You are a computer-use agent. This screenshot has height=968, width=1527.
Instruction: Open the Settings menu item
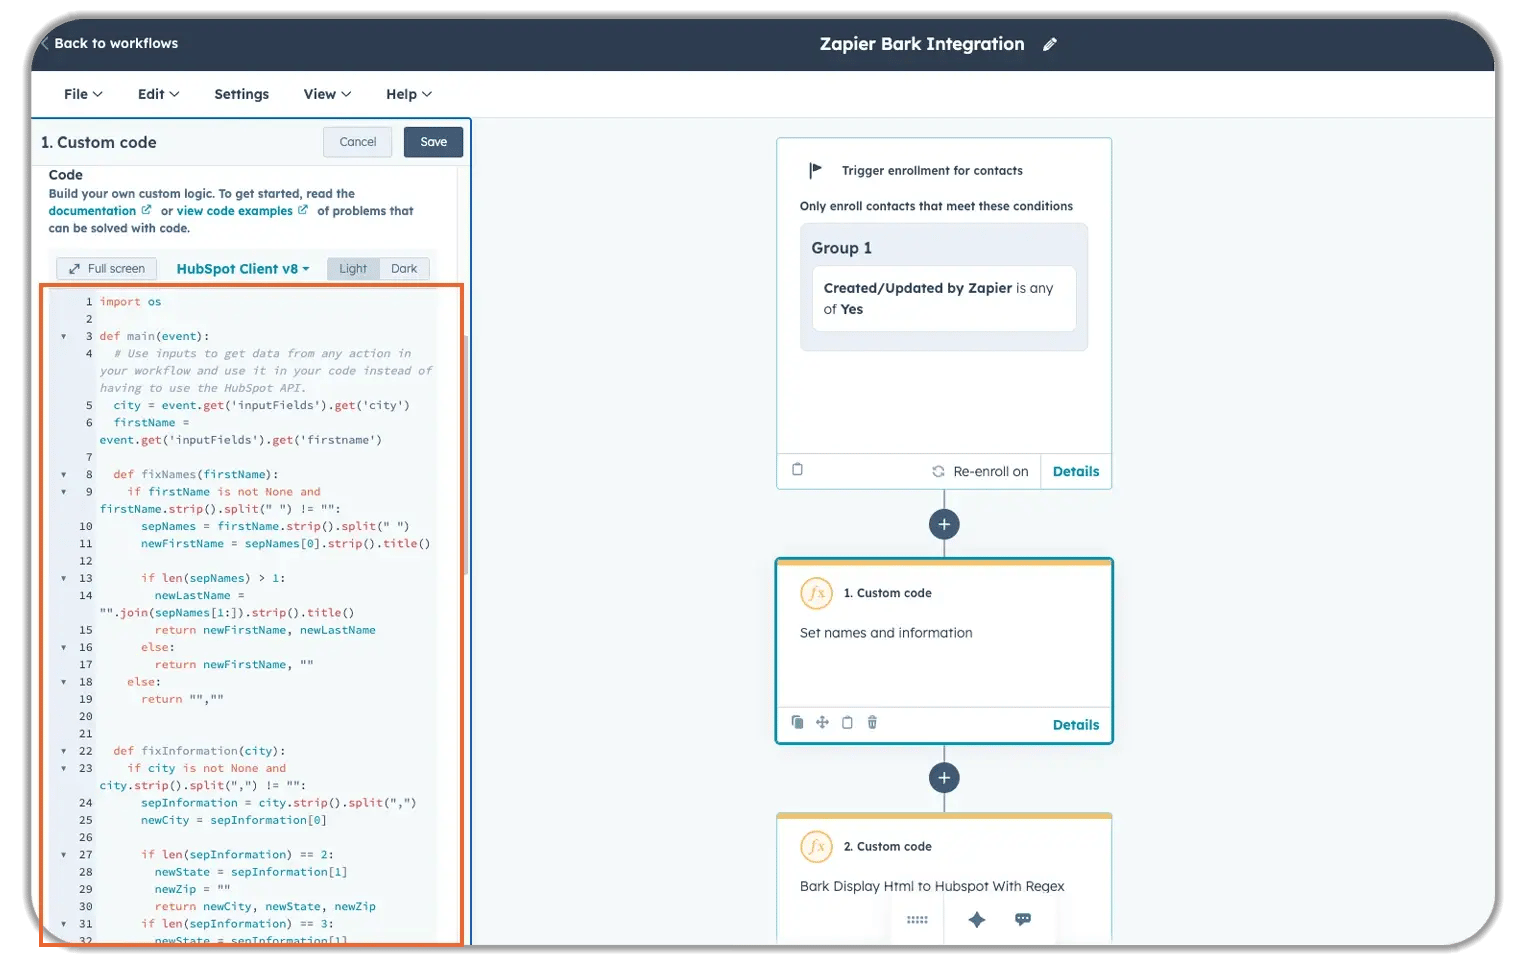241,94
